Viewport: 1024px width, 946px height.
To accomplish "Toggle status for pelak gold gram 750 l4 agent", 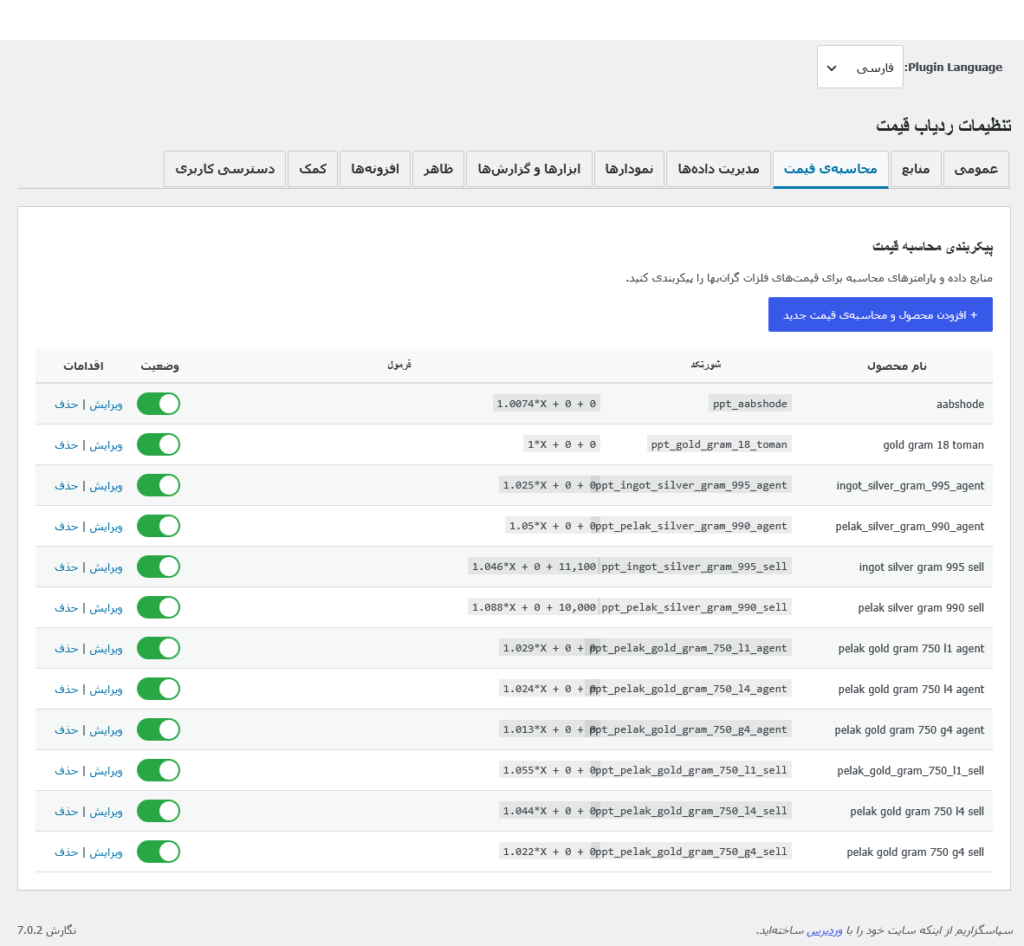I will [158, 689].
